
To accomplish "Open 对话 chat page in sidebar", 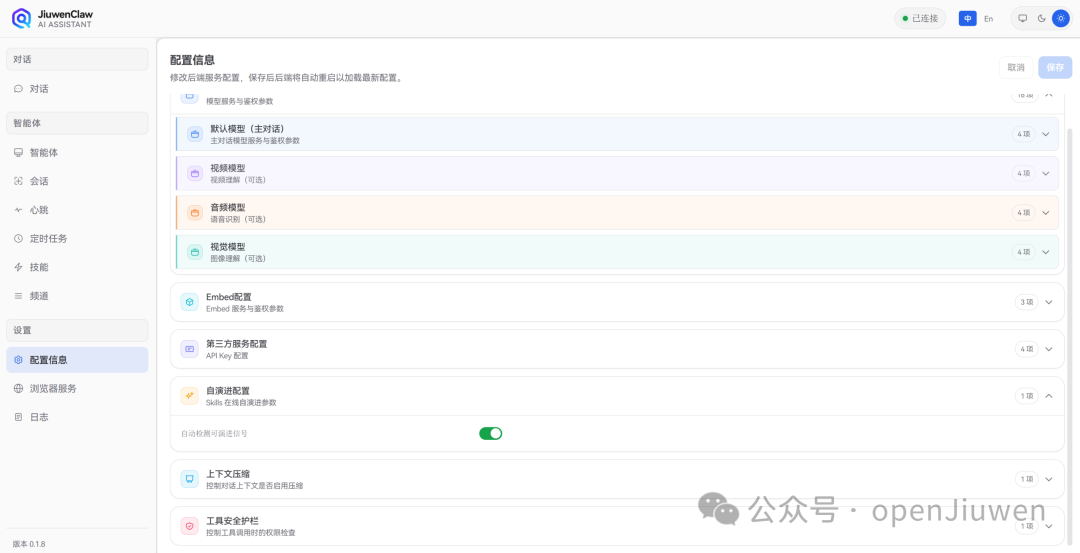I will click(77, 89).
